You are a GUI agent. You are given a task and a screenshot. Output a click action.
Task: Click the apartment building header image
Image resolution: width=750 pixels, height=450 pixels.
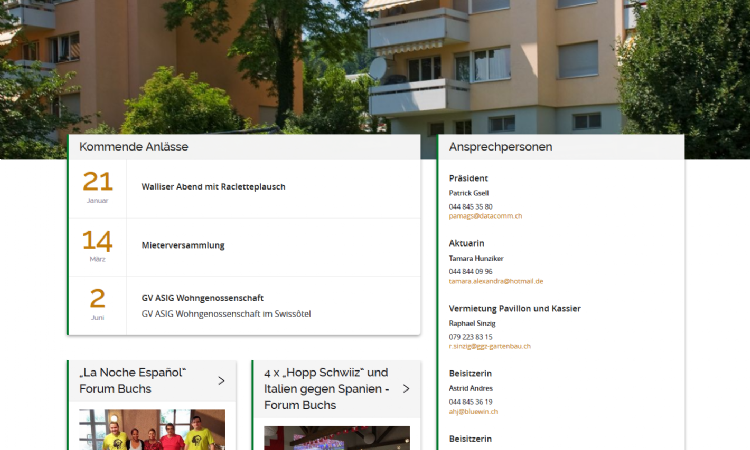[375, 67]
